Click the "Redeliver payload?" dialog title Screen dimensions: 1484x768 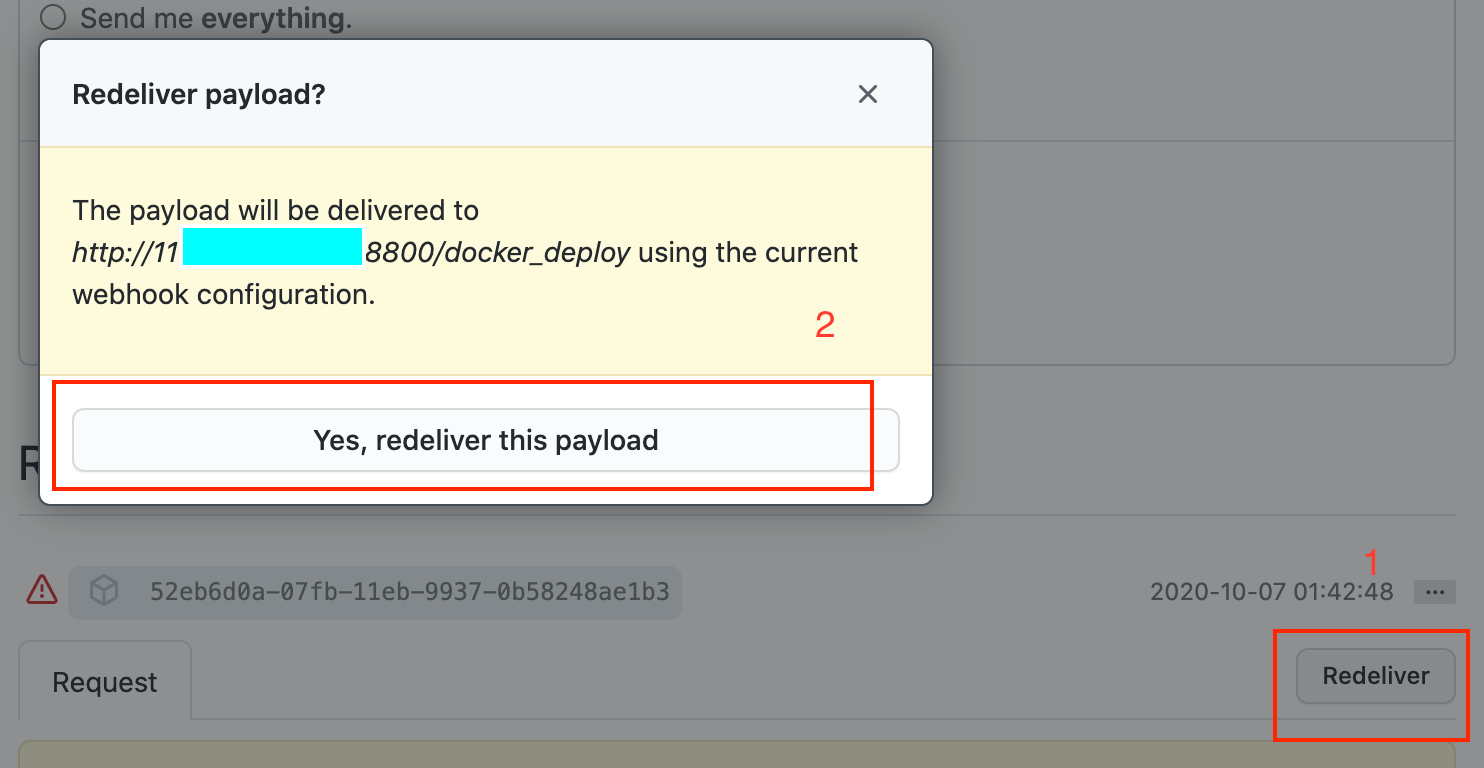click(x=197, y=93)
